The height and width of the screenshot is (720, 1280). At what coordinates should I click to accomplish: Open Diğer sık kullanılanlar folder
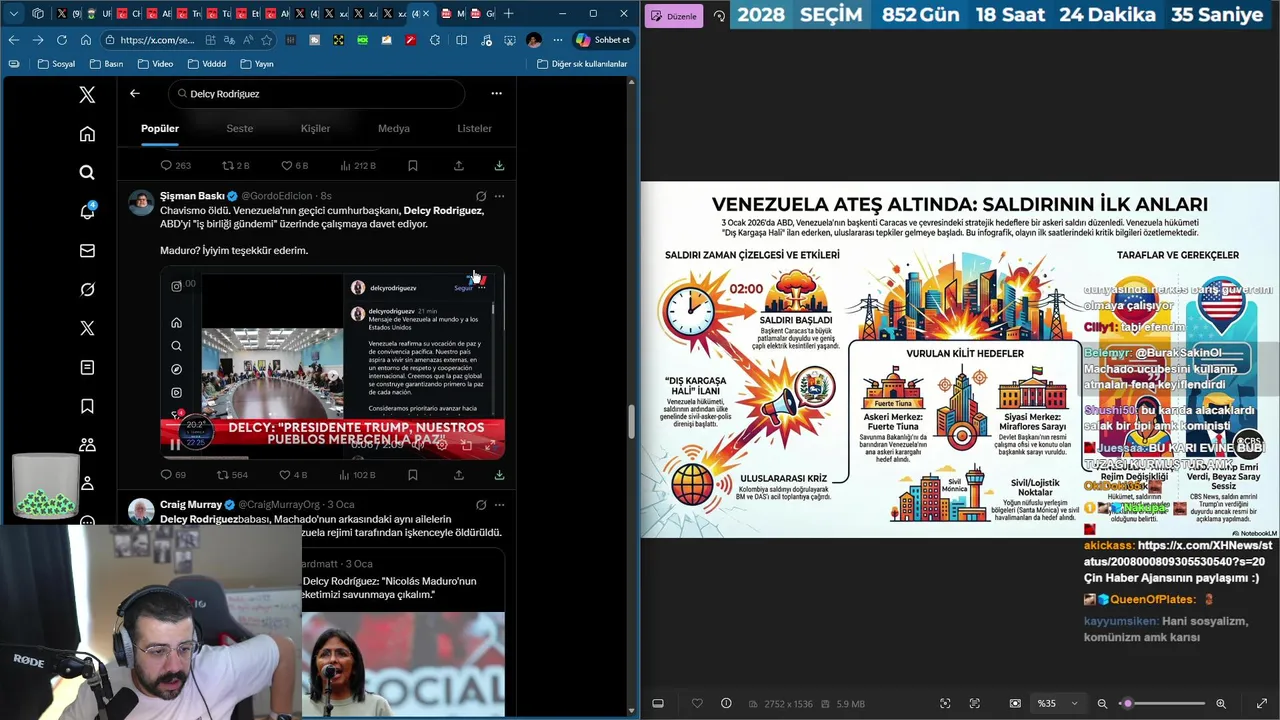point(582,64)
